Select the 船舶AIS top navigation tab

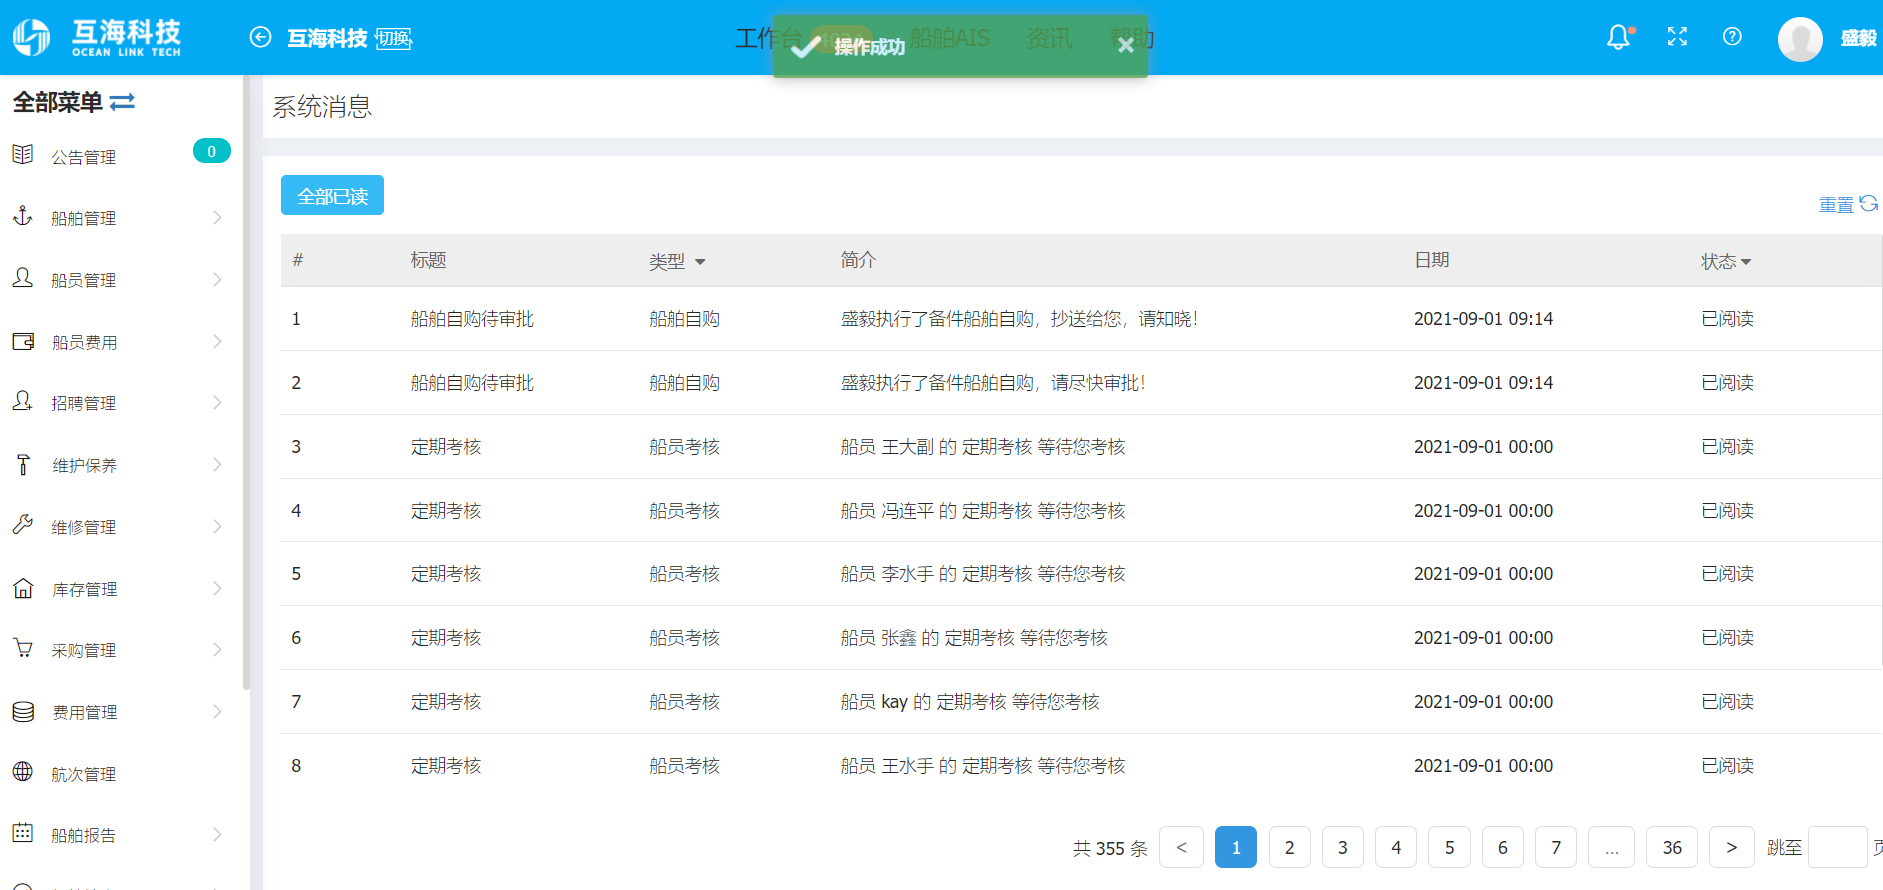point(949,38)
